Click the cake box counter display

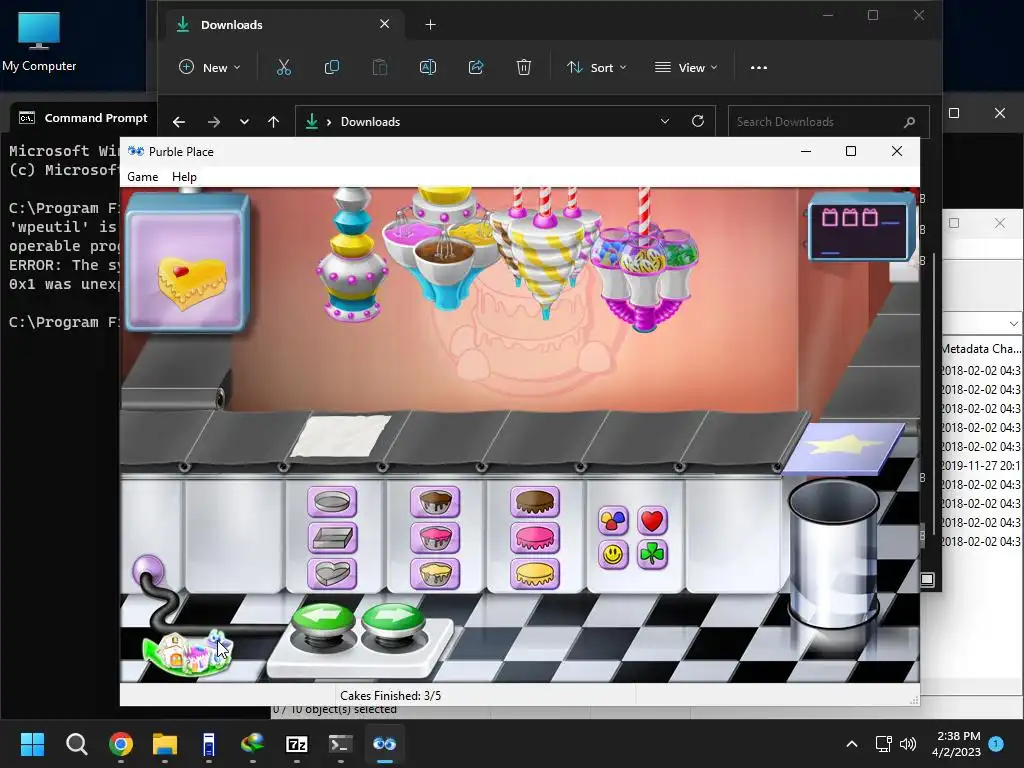(x=859, y=228)
